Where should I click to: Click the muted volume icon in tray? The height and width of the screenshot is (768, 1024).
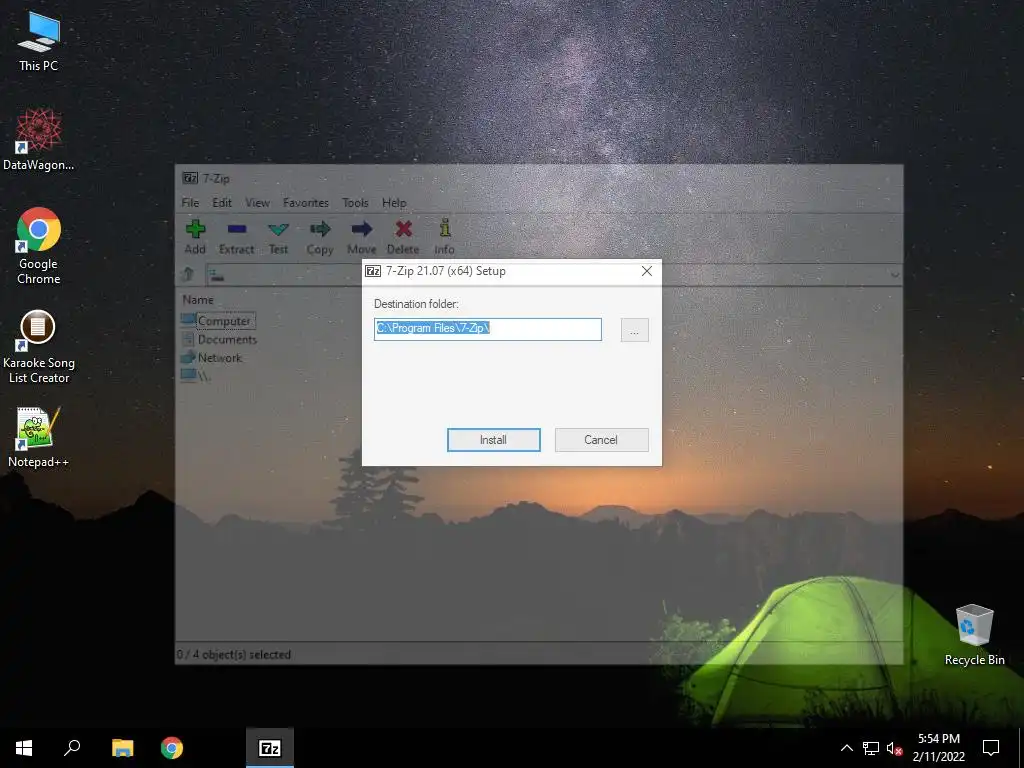(x=894, y=748)
